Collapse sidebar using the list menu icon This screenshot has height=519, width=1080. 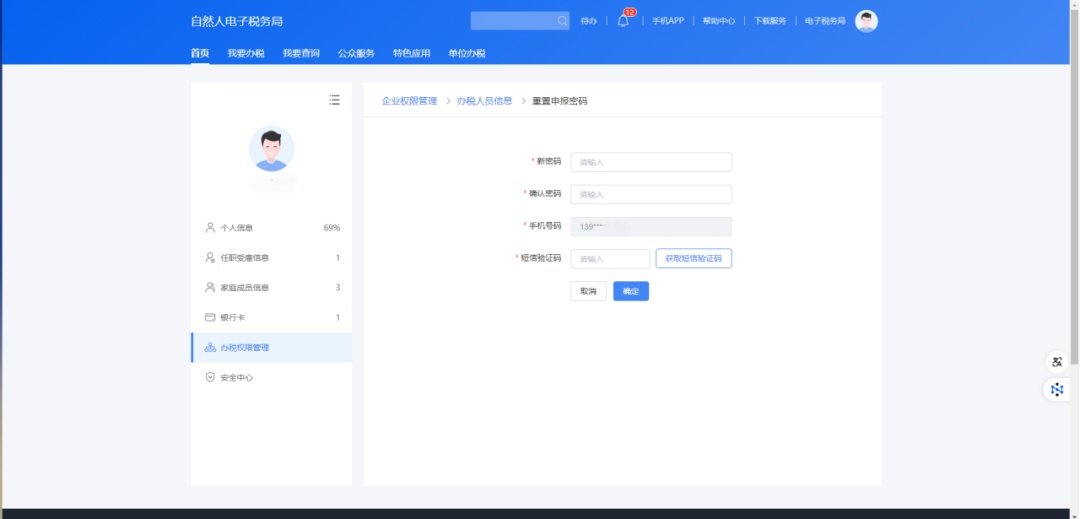[x=334, y=100]
